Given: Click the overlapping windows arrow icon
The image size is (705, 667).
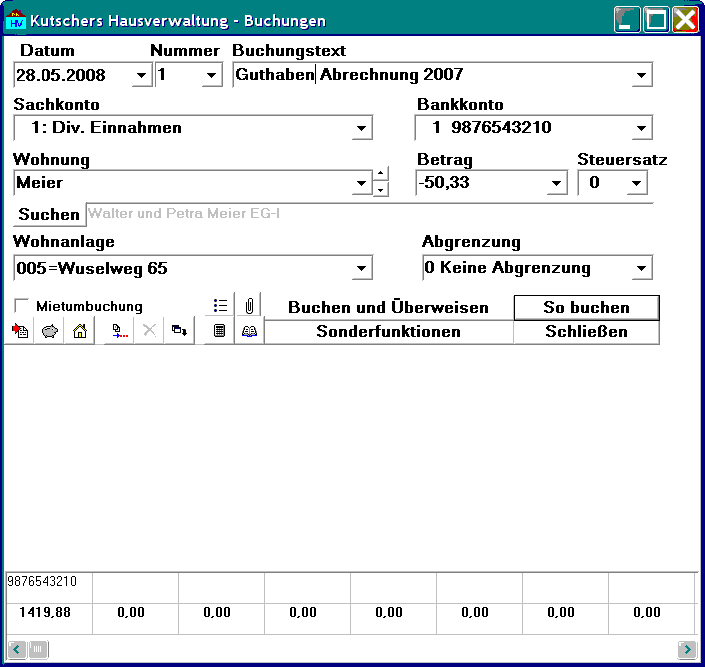Looking at the screenshot, I should point(179,331).
